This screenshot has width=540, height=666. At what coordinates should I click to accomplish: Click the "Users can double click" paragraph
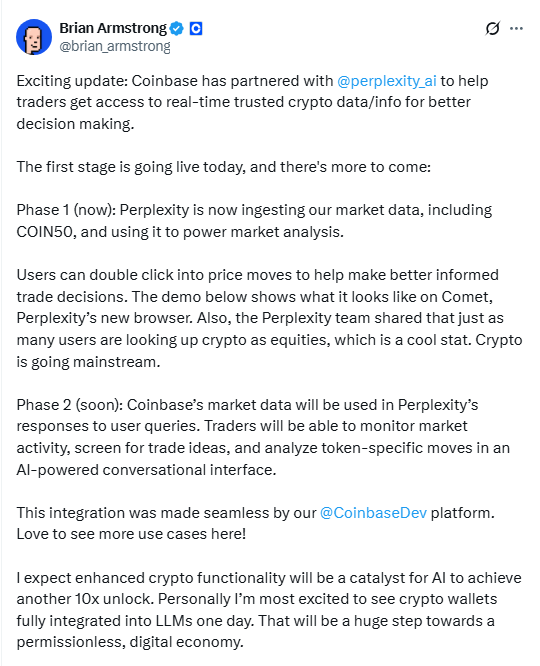coord(269,318)
